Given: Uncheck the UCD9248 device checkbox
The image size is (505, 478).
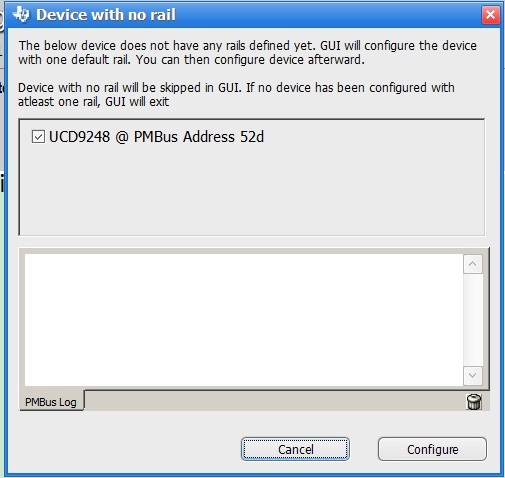Looking at the screenshot, I should click(x=38, y=137).
